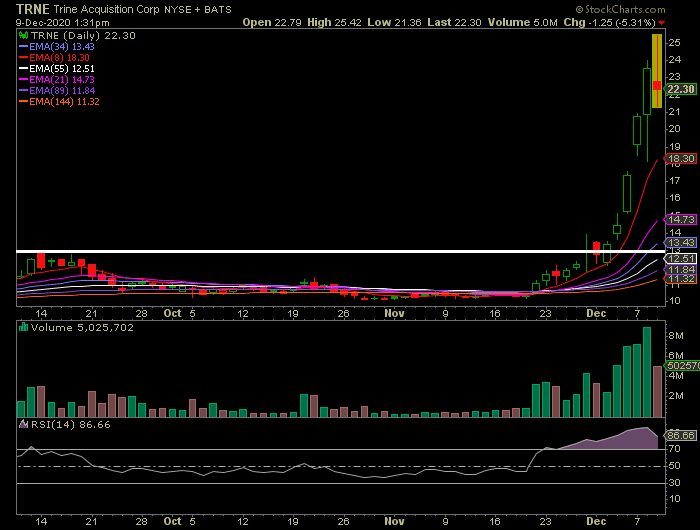Screen dimensions: 700x530
Task: Click the RSI indicator icon beside RSI(14)
Action: tap(23, 424)
